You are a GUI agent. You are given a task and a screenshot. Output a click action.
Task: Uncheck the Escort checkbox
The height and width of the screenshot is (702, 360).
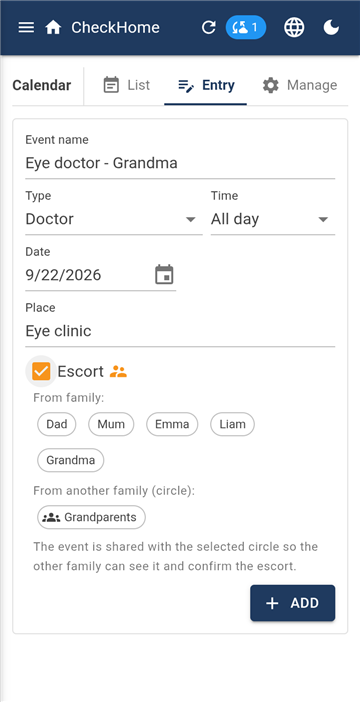41,371
